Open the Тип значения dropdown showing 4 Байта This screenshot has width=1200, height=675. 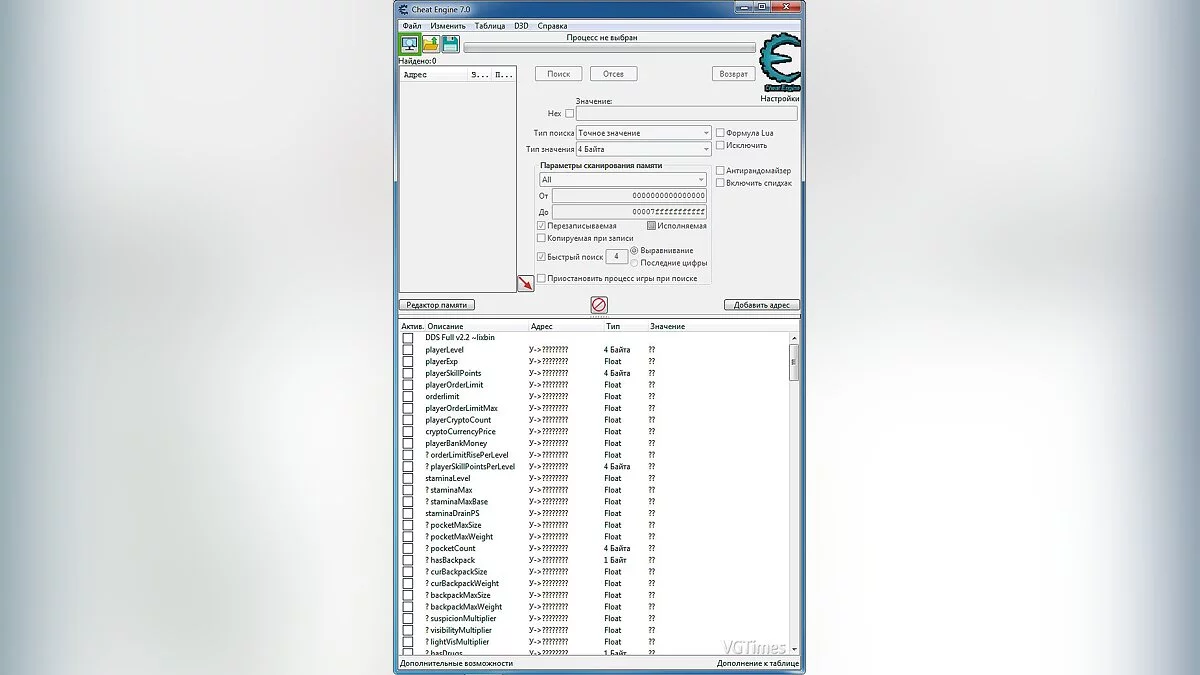[706, 149]
